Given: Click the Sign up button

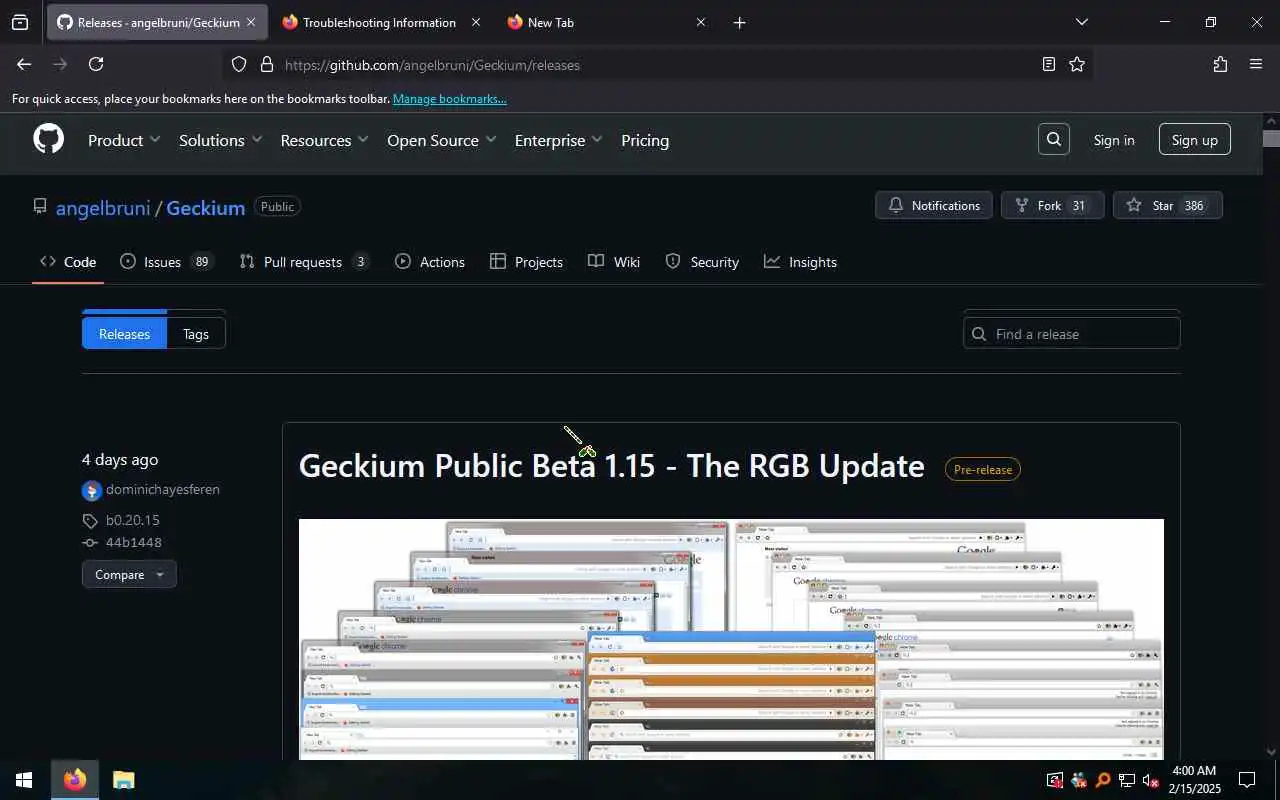Looking at the screenshot, I should [1195, 140].
